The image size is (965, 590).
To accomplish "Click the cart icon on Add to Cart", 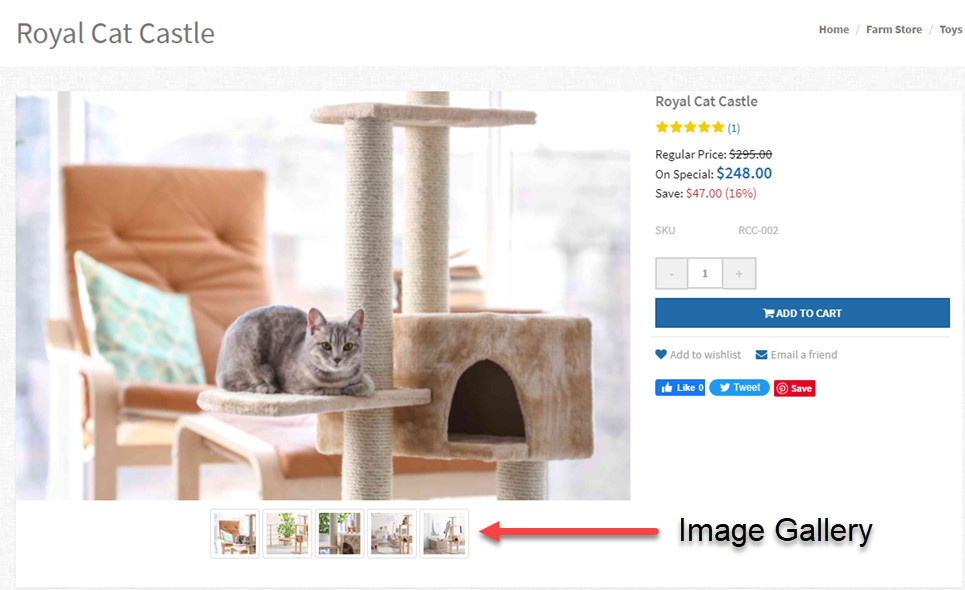I will tap(769, 313).
